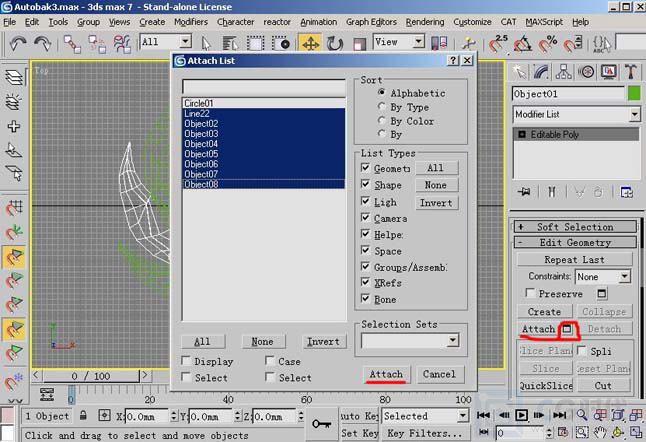Image resolution: width=646 pixels, height=442 pixels.
Task: Click the QuickSlice button
Action: tap(546, 386)
